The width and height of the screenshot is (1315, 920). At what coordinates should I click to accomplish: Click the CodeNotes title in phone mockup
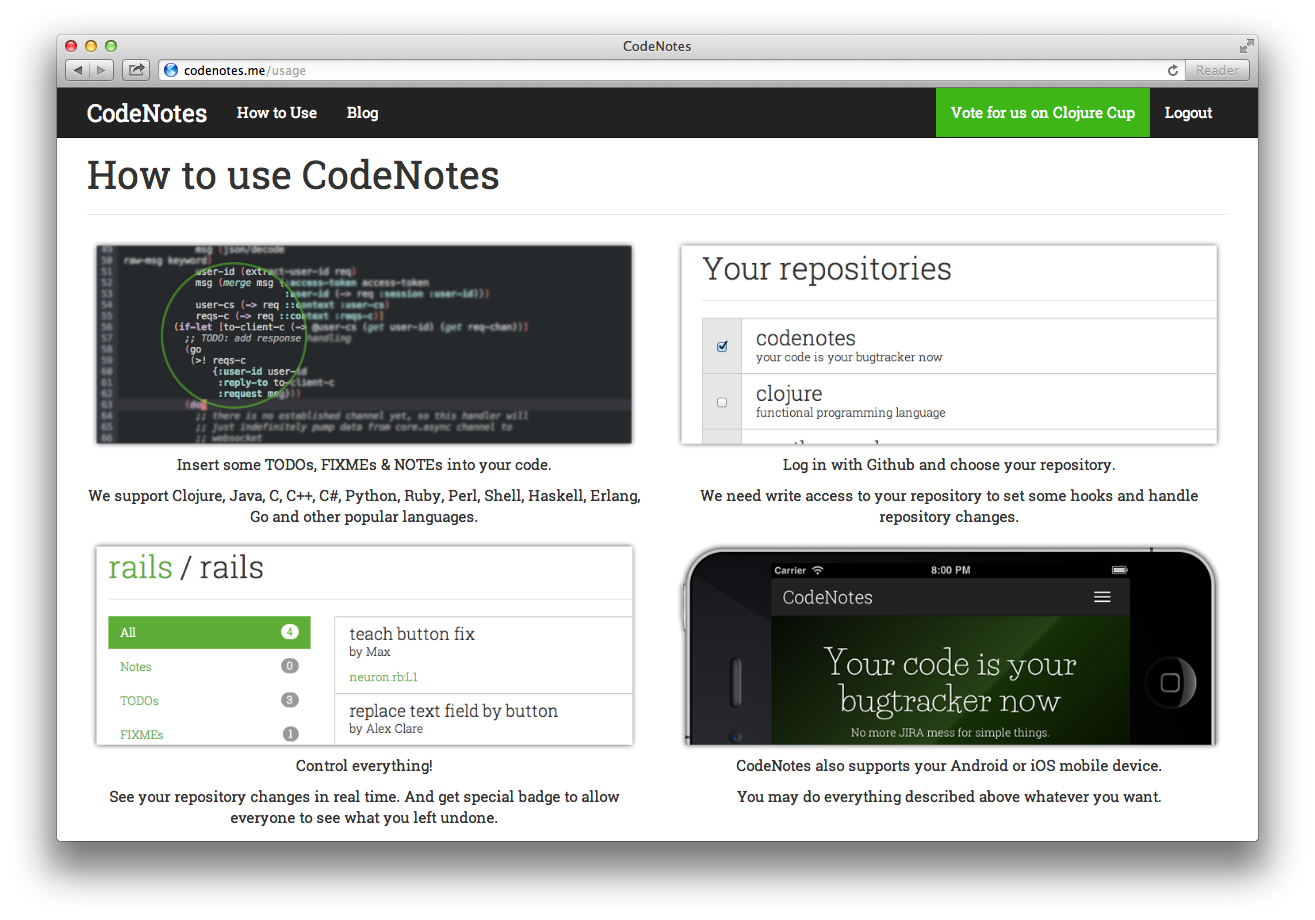827,598
